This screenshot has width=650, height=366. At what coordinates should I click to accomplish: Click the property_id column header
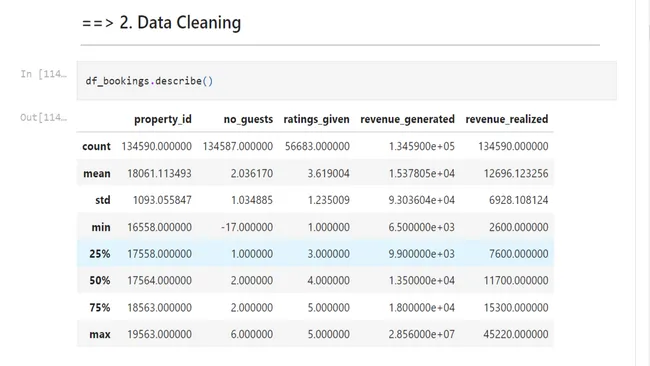pos(162,119)
